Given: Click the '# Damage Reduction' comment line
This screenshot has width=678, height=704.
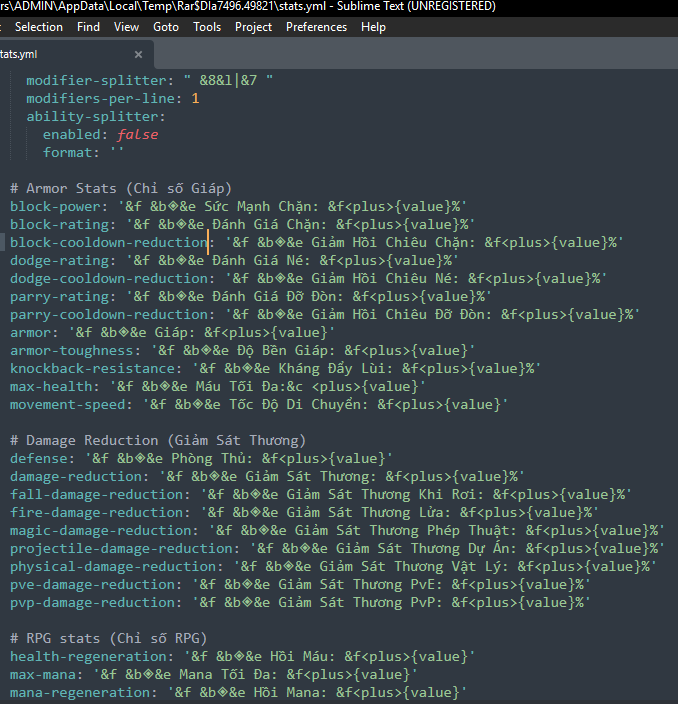Looking at the screenshot, I should [x=157, y=441].
